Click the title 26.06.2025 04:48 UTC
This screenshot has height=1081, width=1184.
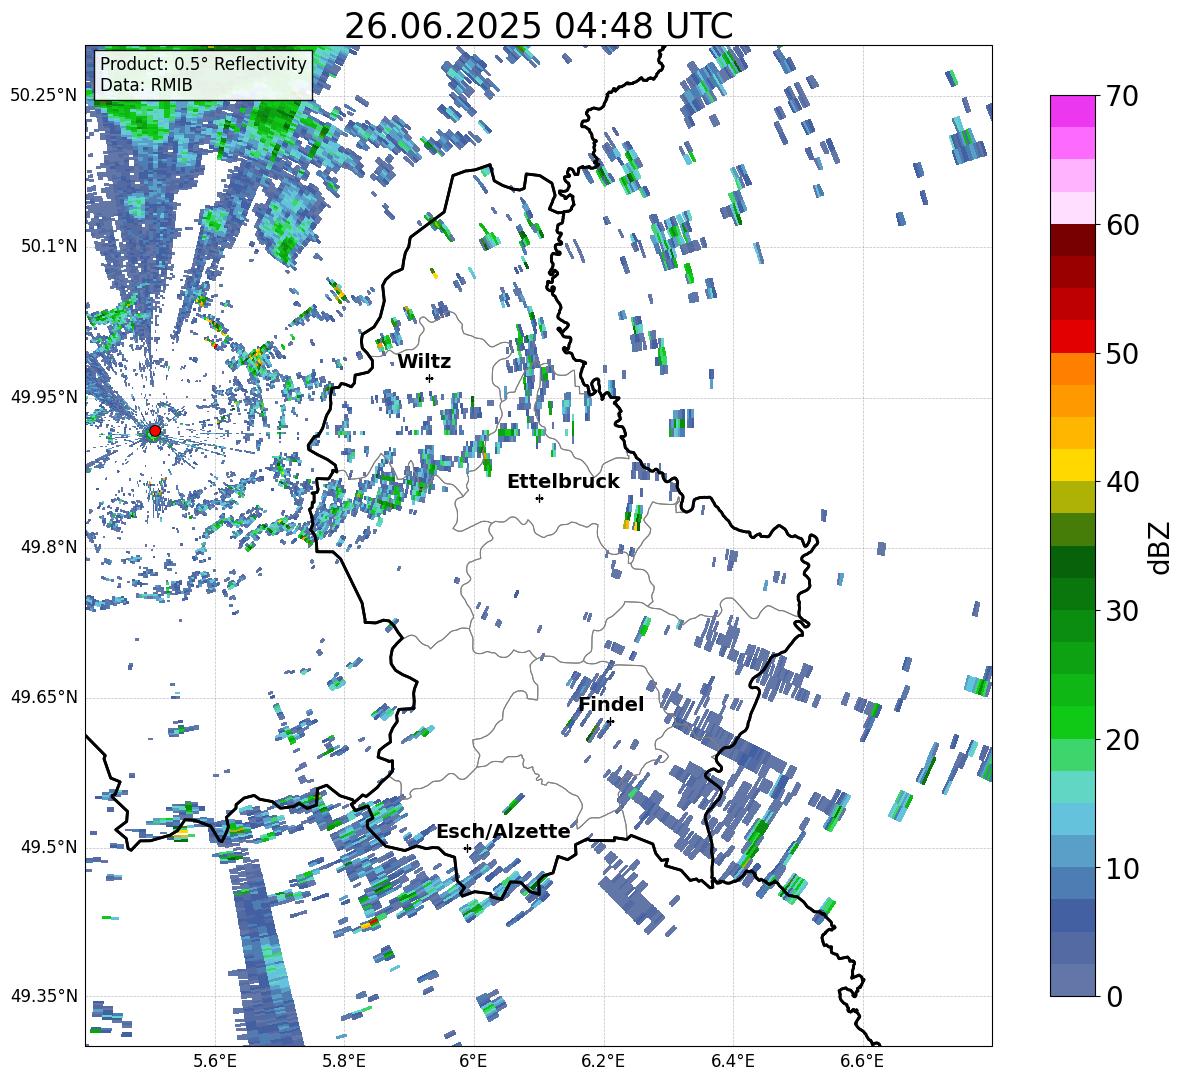[538, 26]
